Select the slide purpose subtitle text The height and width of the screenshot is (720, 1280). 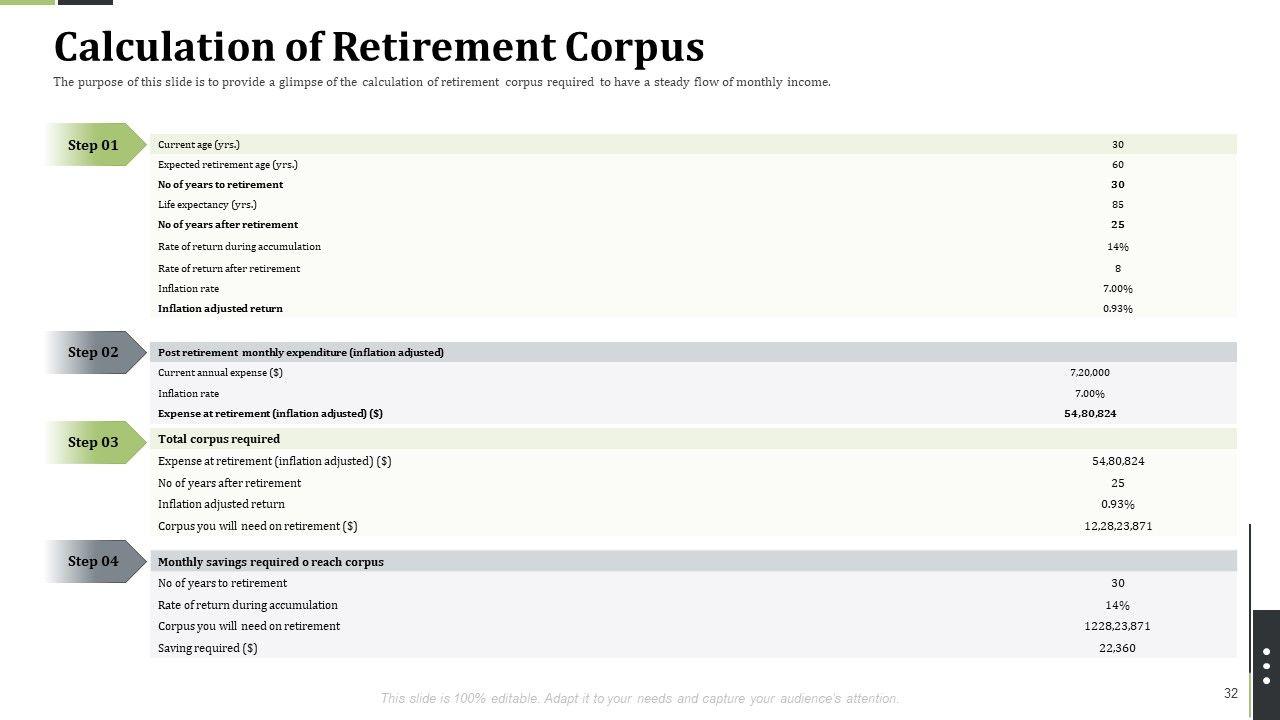pyautogui.click(x=442, y=83)
